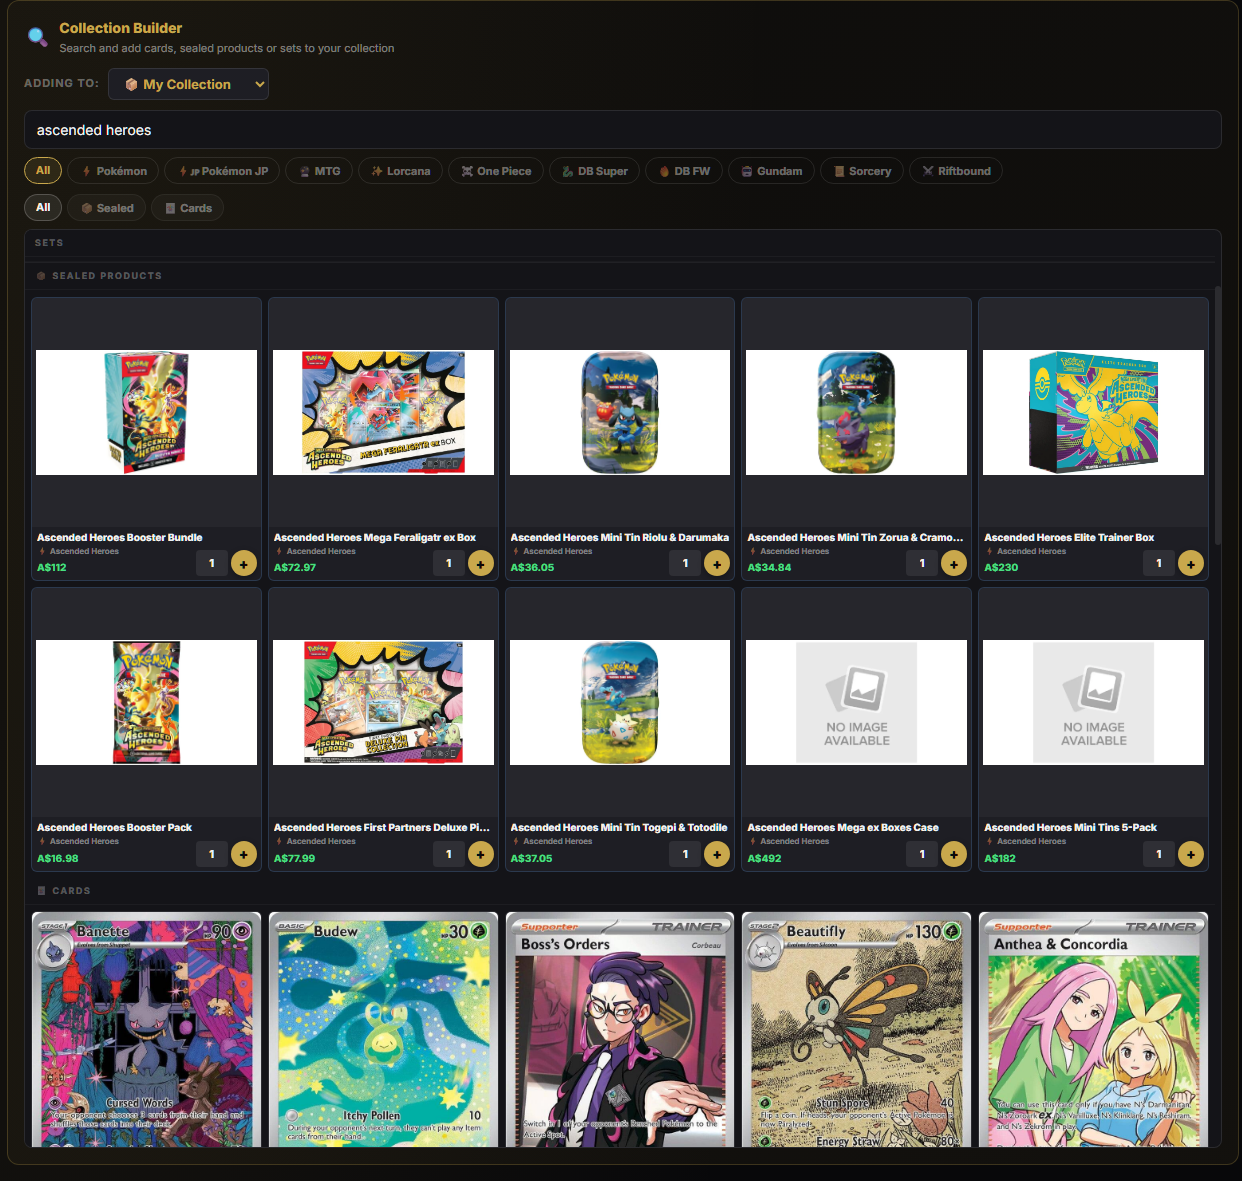Select the Anthea & Concordia trainer card
This screenshot has width=1242, height=1181.
[1093, 1029]
